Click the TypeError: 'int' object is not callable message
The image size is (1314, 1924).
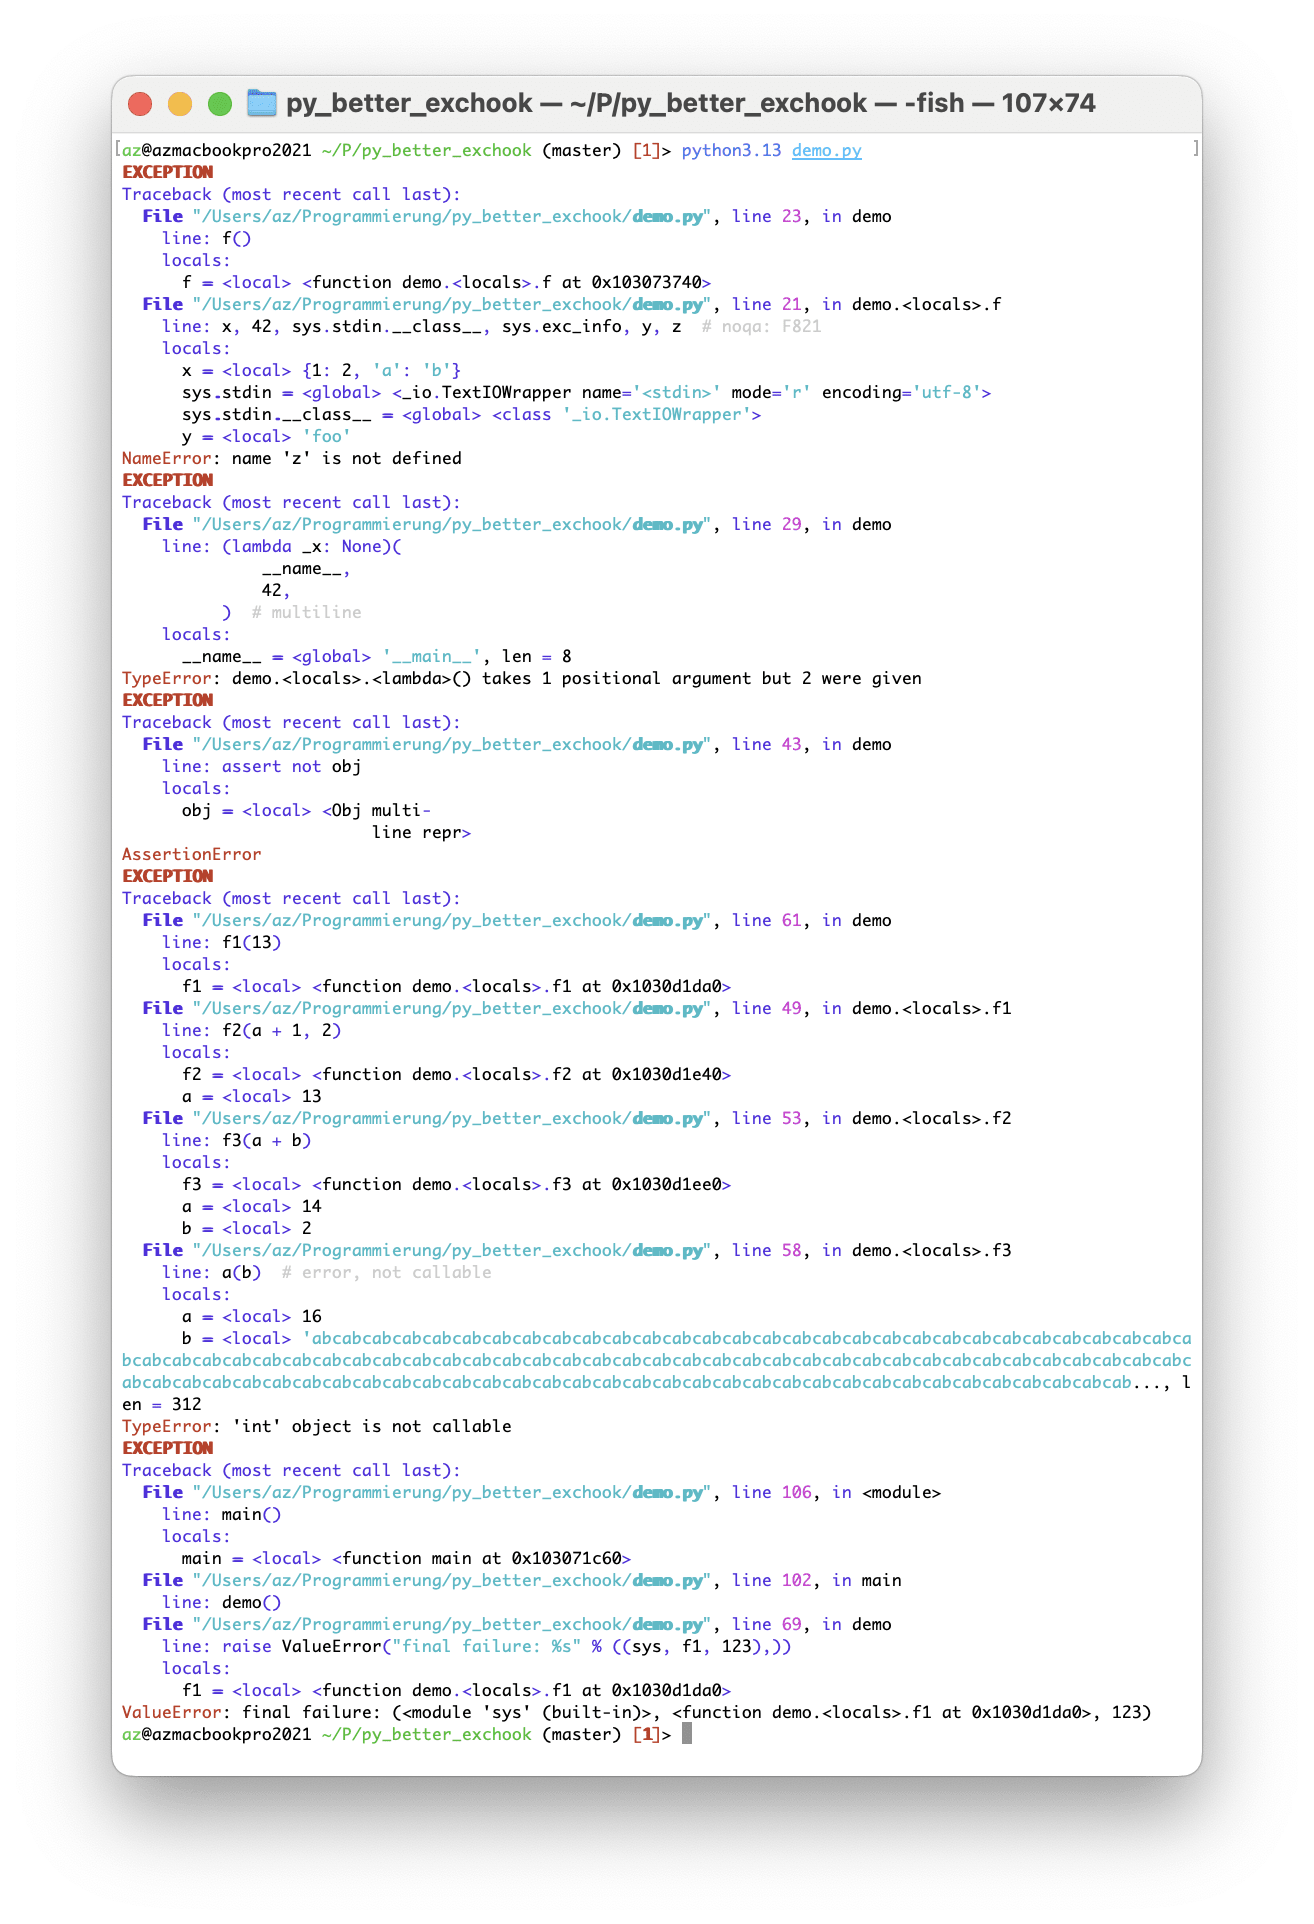(x=317, y=1426)
